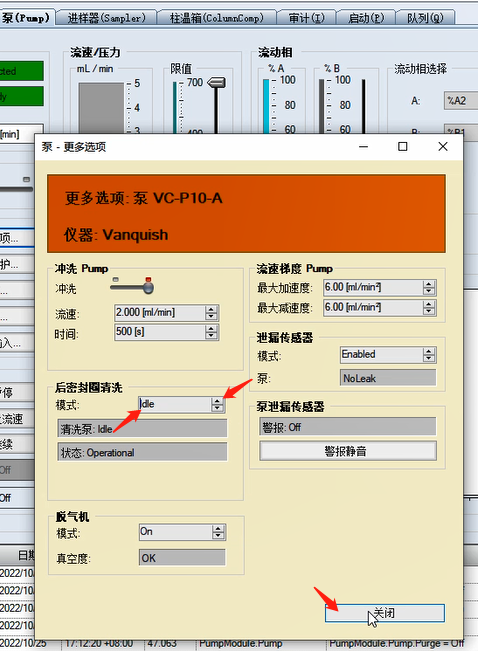Open the 泄漏传感器 模式 Enabled dropdown
478x651 pixels.
point(381,355)
